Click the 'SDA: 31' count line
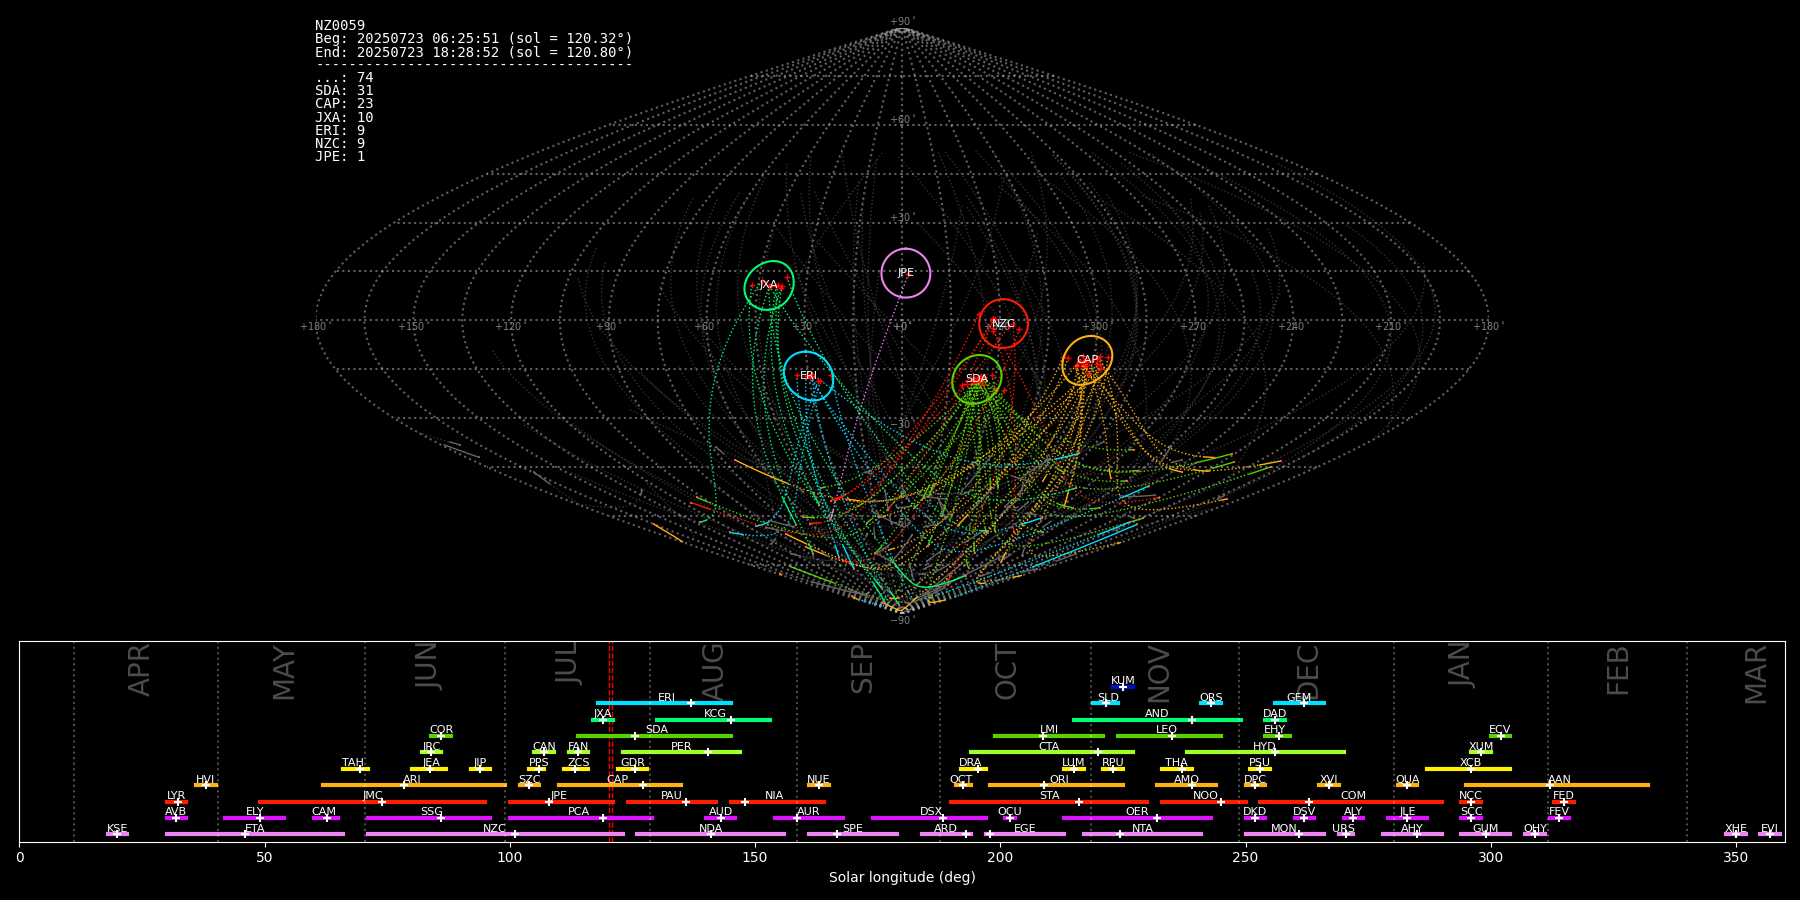 (344, 91)
